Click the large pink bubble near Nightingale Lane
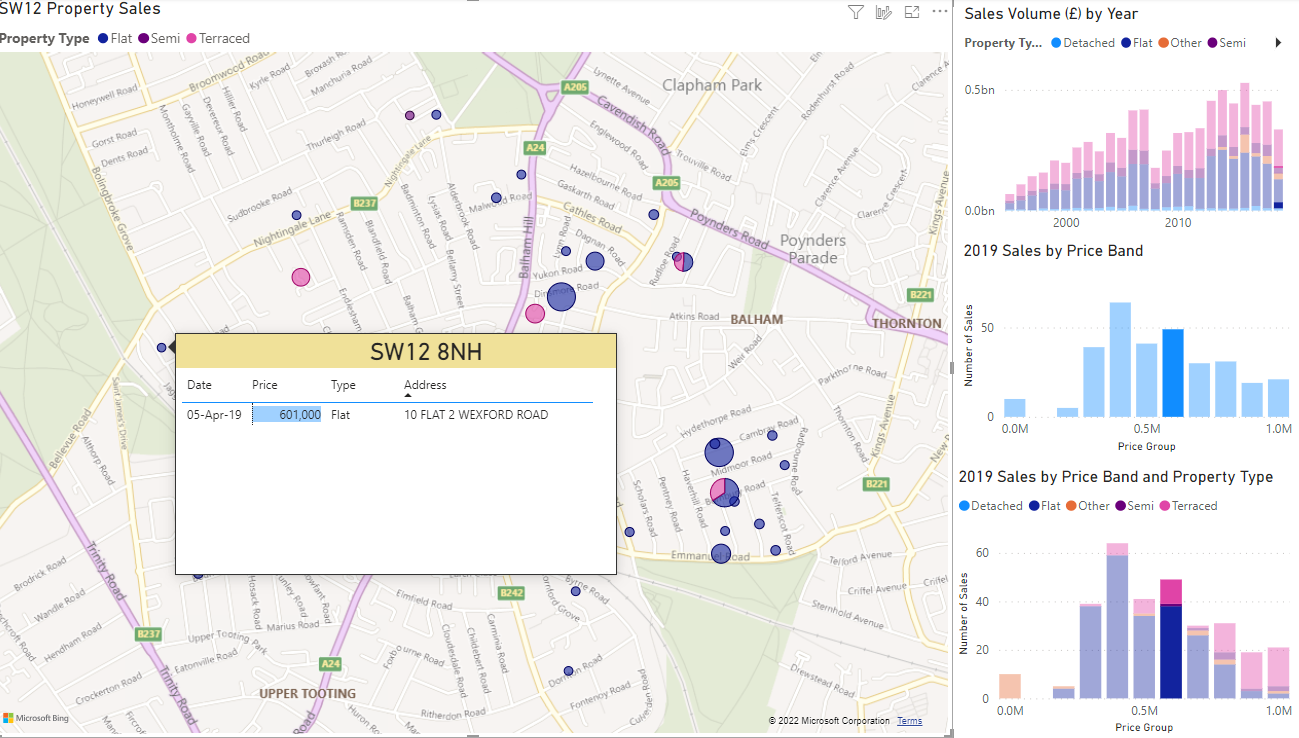Image resolution: width=1299 pixels, height=738 pixels. (x=301, y=277)
